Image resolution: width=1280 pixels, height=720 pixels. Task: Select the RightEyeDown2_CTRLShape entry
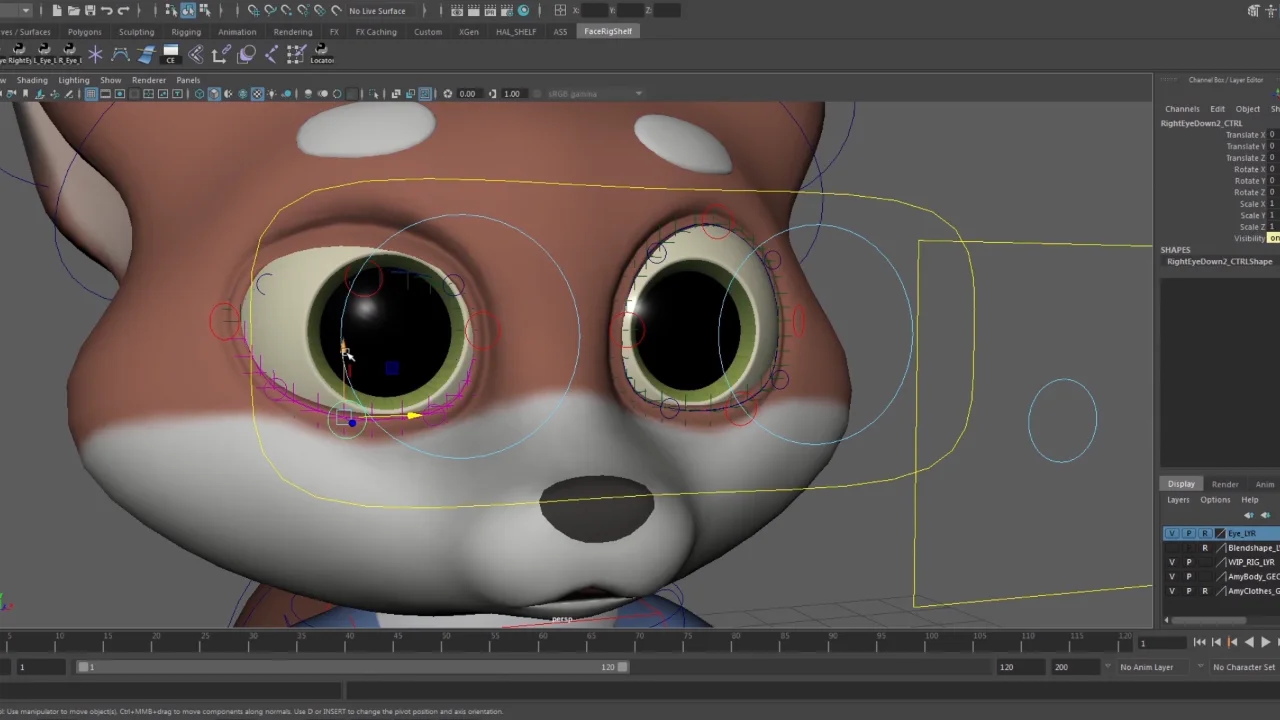coord(1220,262)
